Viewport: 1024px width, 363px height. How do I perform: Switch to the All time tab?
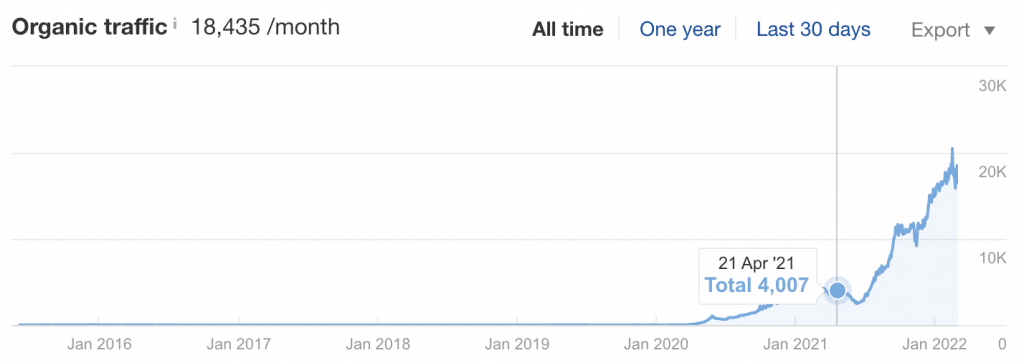(568, 29)
